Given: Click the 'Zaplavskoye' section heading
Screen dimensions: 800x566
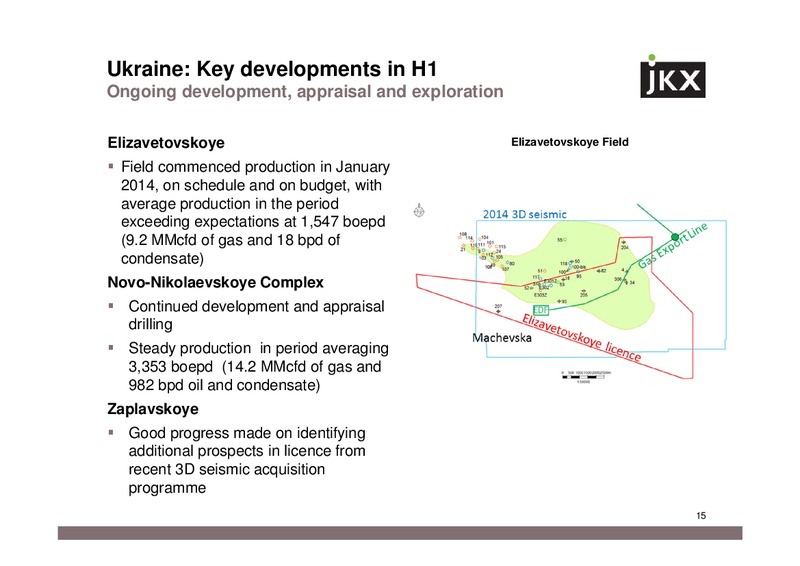Looking at the screenshot, I should point(153,409).
